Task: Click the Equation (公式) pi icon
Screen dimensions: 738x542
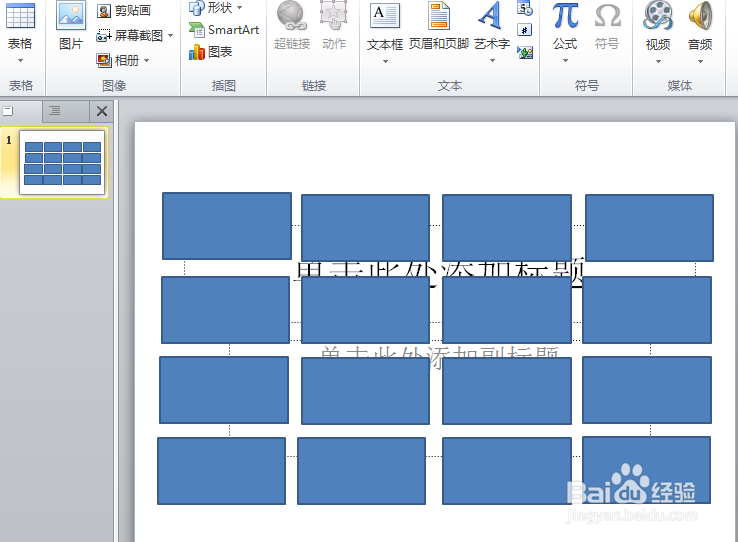Action: point(565,16)
